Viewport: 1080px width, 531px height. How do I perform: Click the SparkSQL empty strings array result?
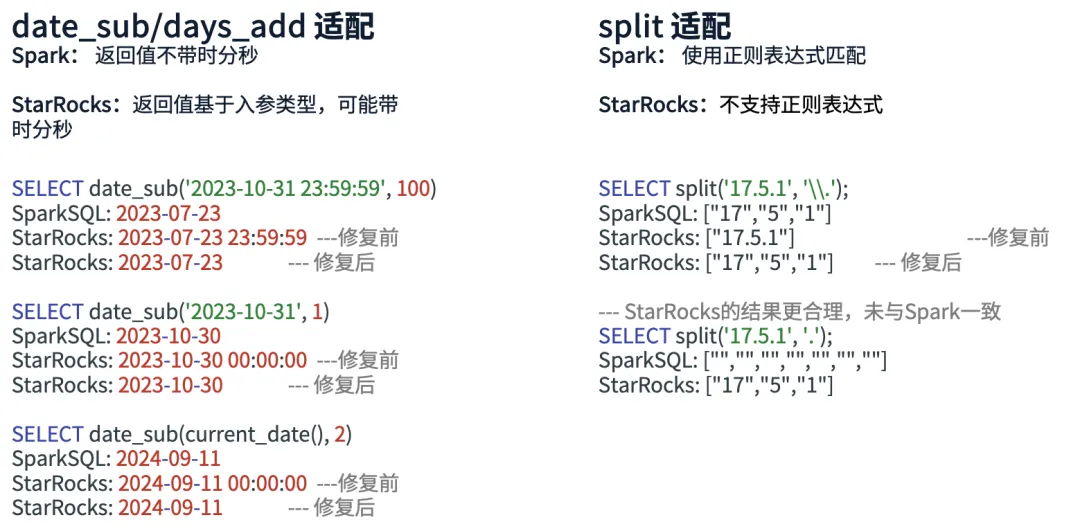pyautogui.click(x=742, y=360)
